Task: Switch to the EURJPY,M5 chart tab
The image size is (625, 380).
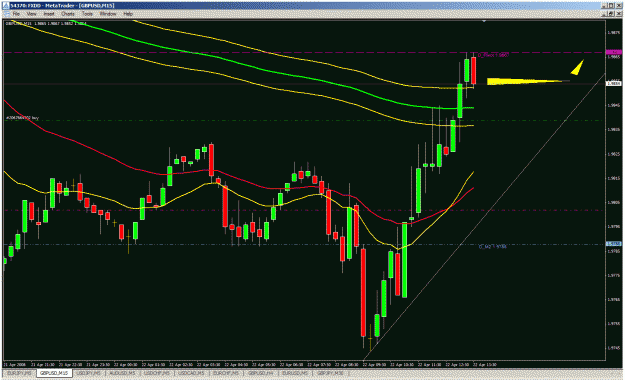Action: (19, 373)
